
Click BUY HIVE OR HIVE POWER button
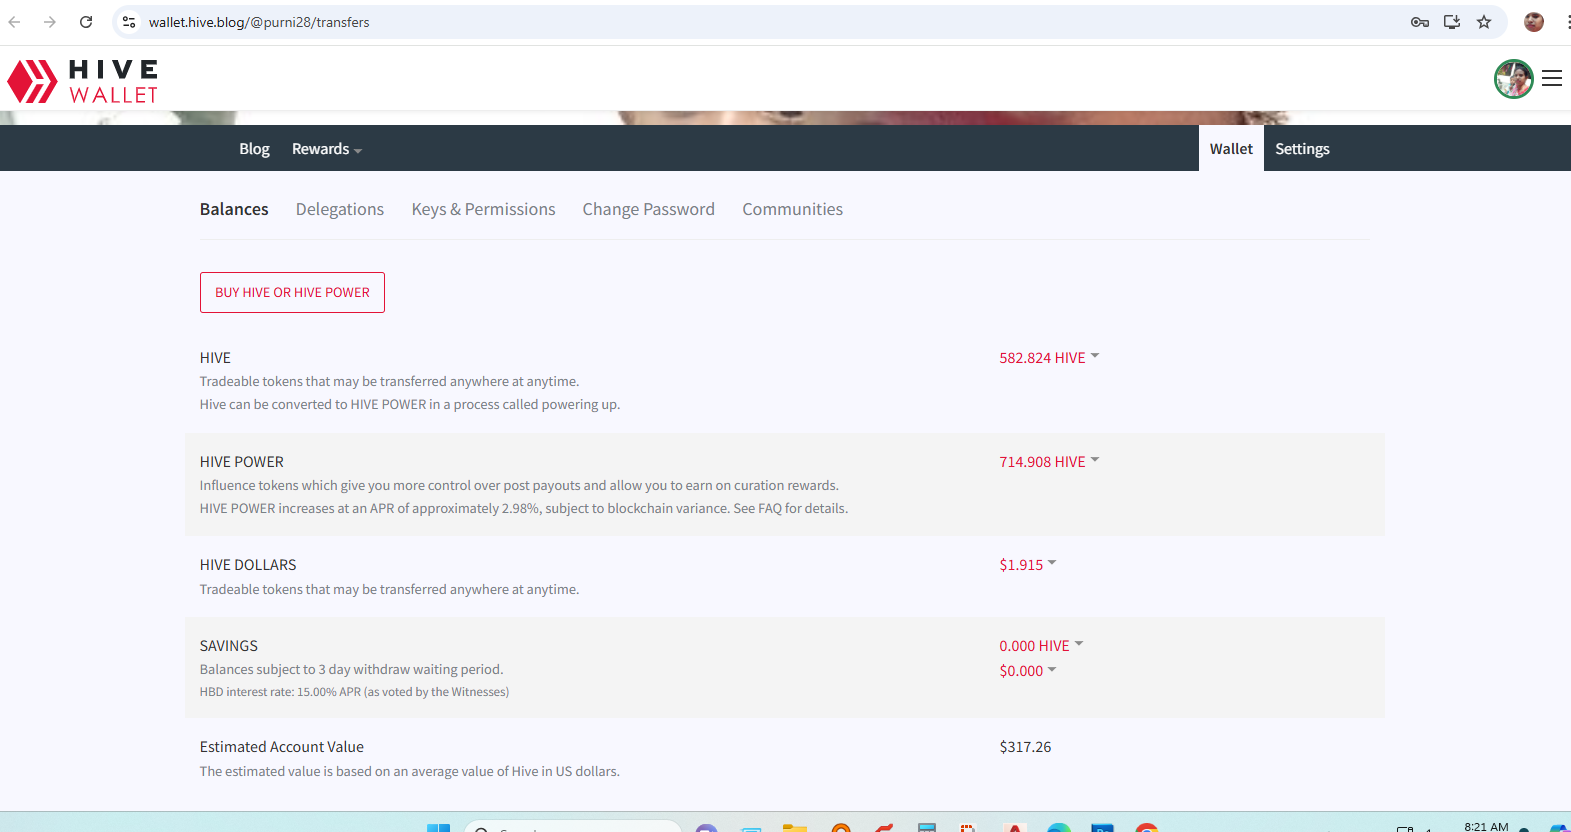click(x=292, y=292)
